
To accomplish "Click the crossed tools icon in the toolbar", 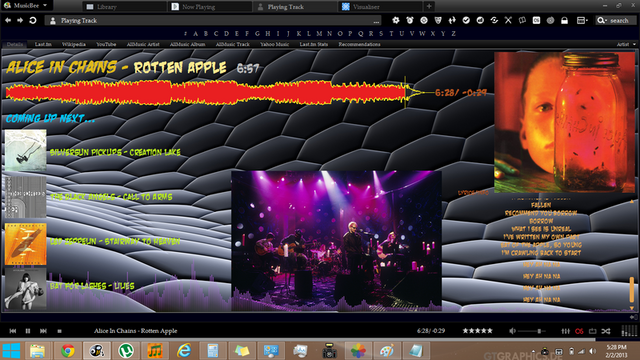I will pyautogui.click(x=508, y=20).
